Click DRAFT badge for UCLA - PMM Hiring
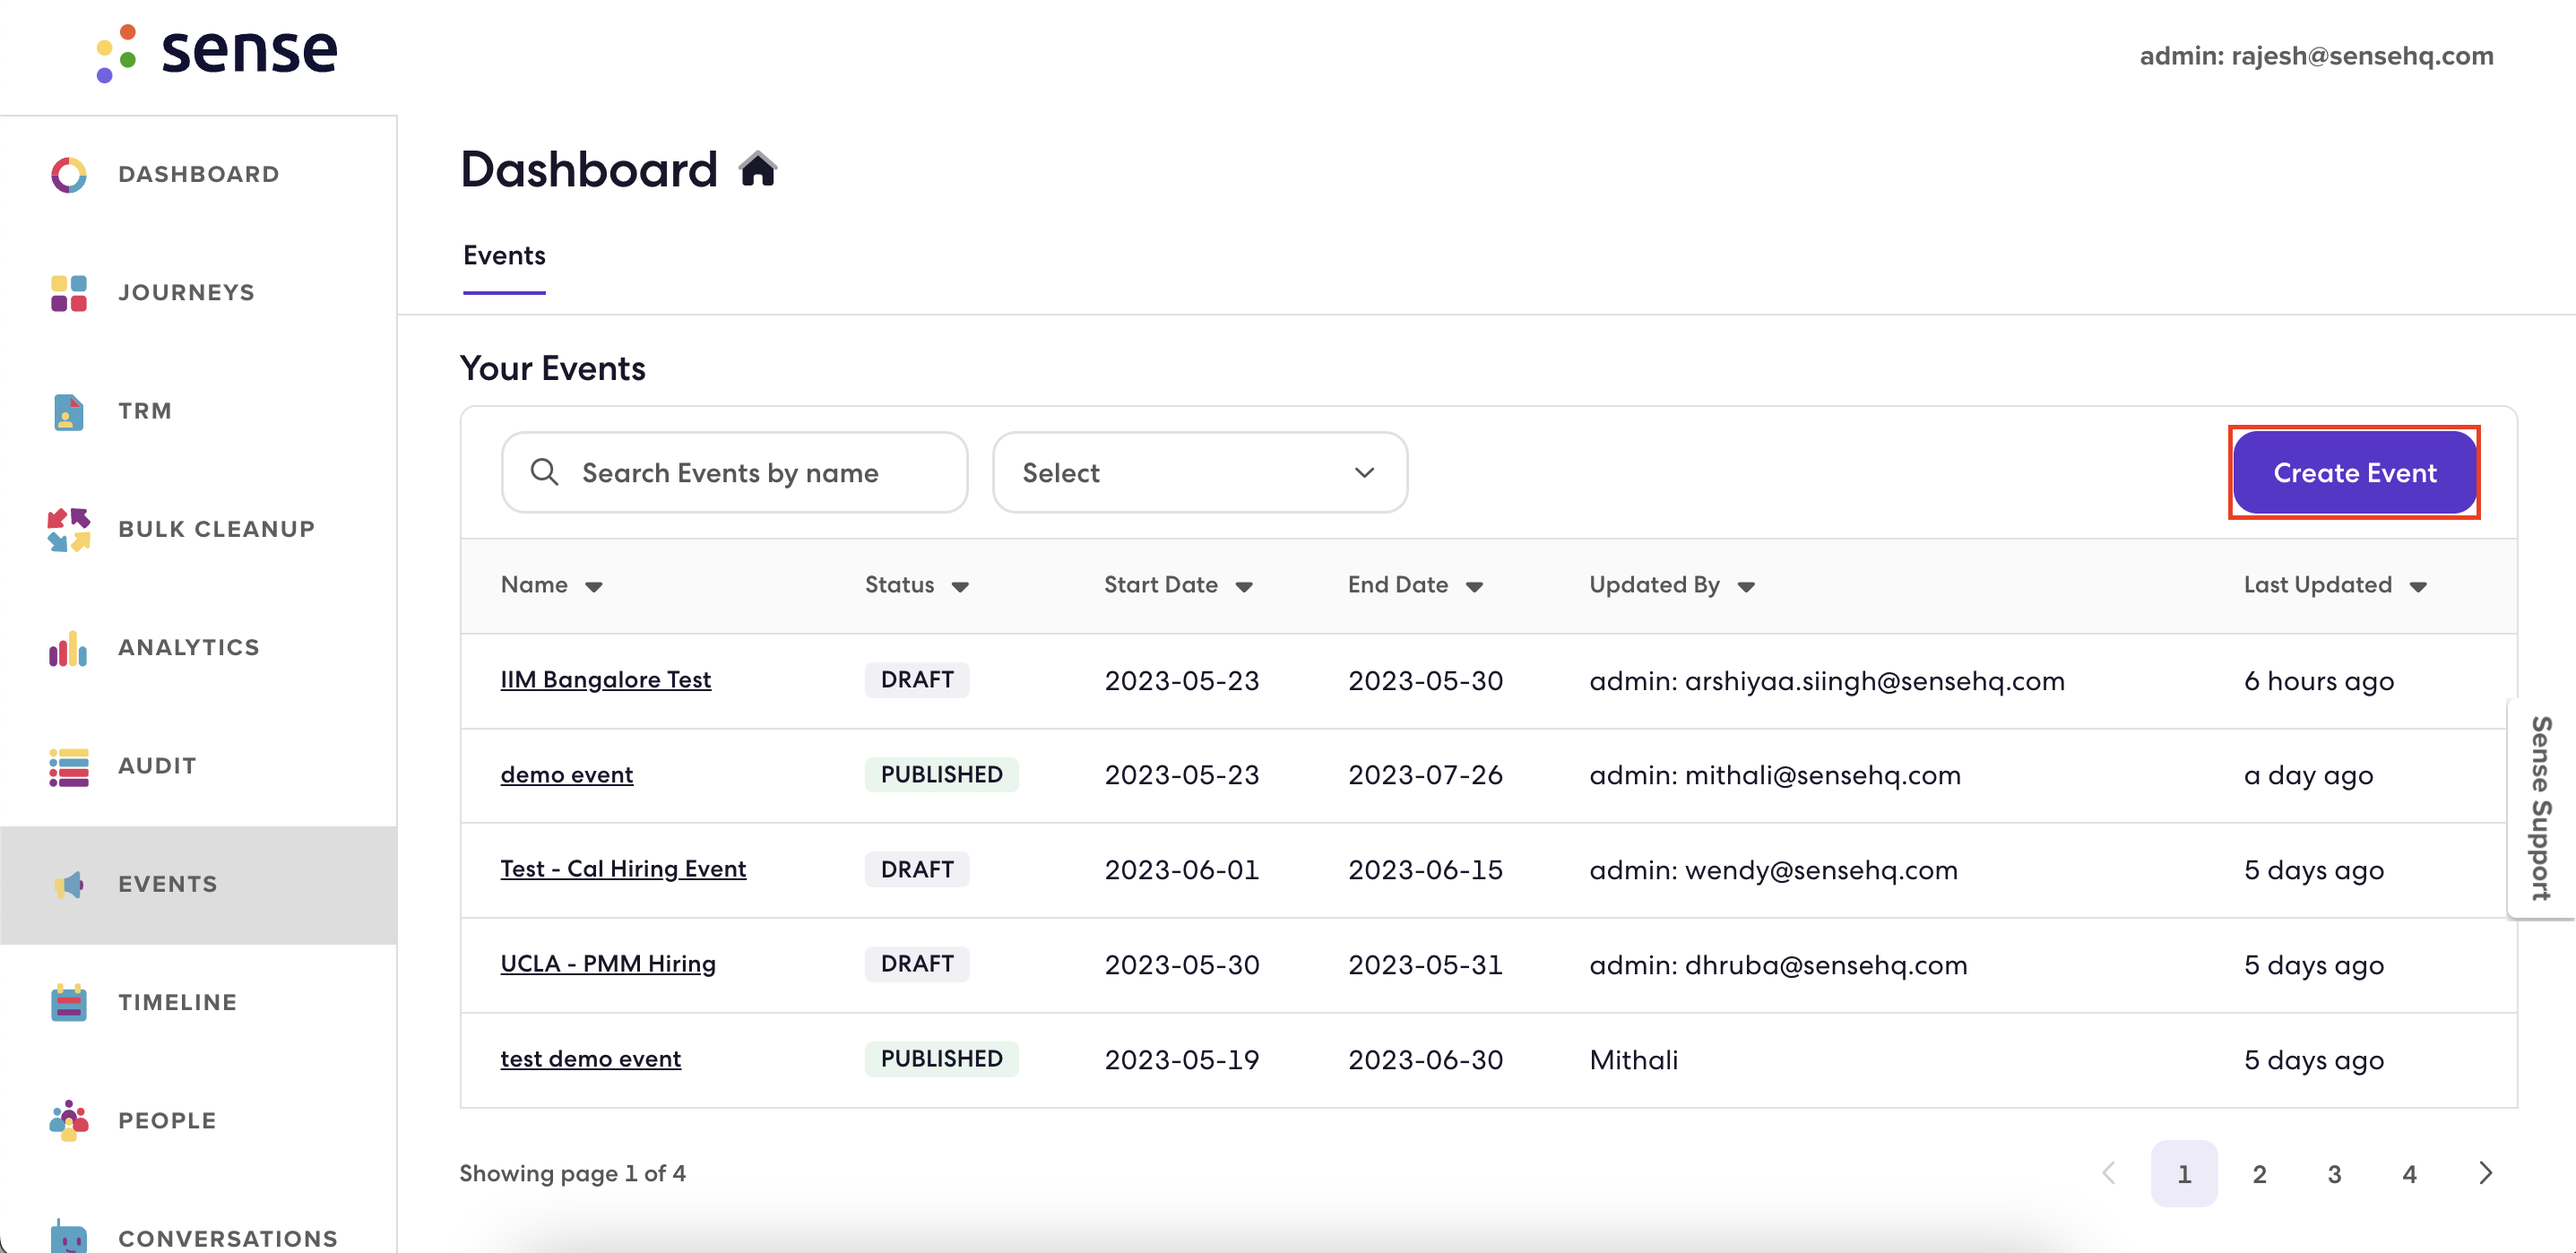Screen dimensions: 2576x1253 point(916,964)
